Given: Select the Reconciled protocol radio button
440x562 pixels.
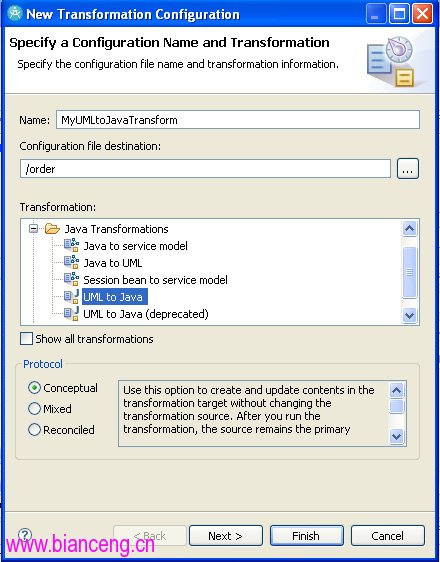Looking at the screenshot, I should (x=34, y=429).
